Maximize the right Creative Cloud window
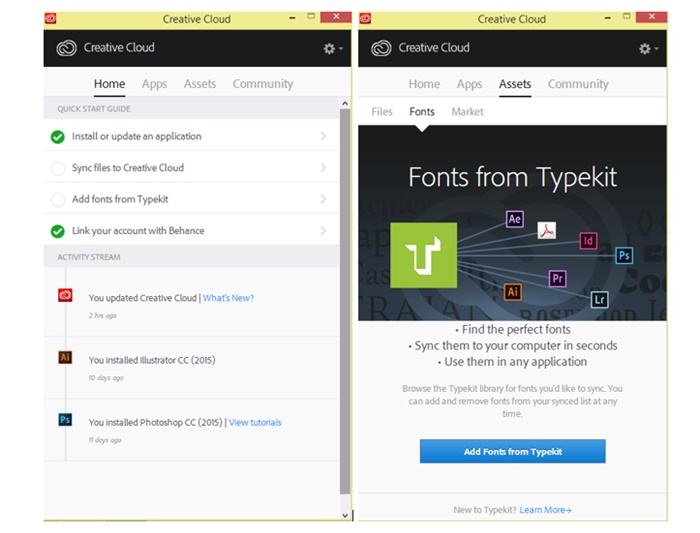 [x=627, y=17]
